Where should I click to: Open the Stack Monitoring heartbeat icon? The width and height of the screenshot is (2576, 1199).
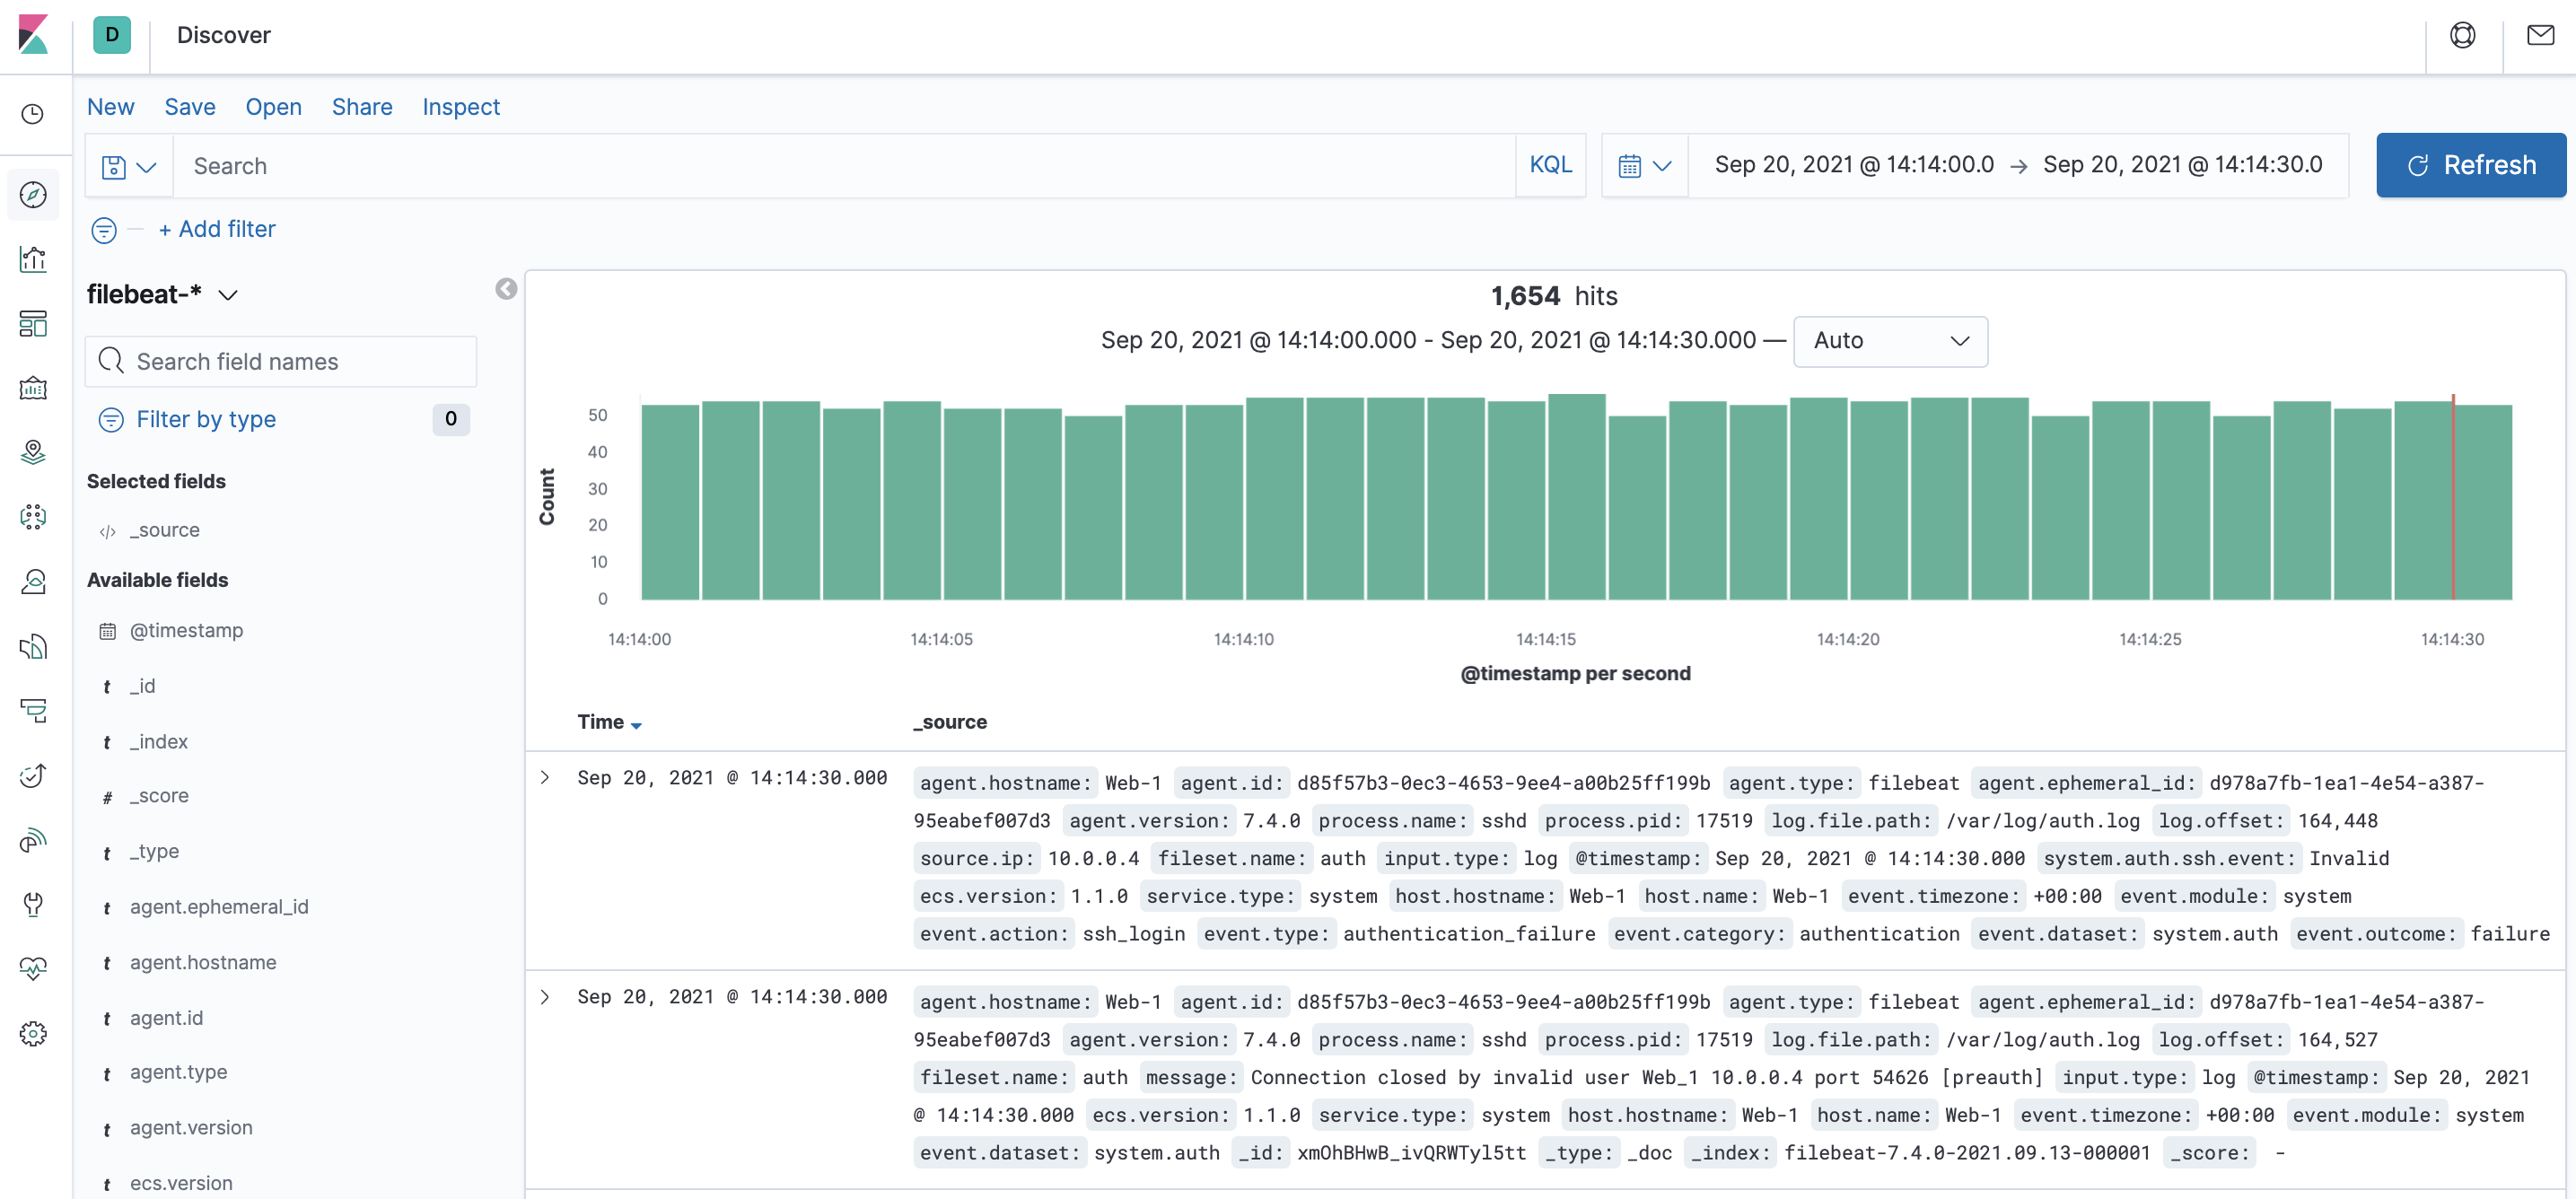pos(33,969)
